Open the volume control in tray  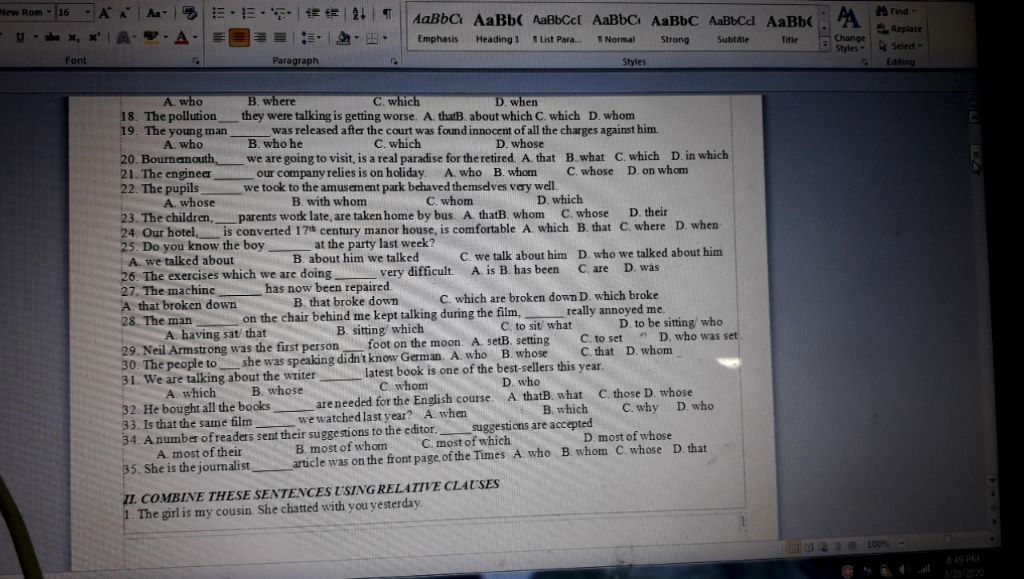click(x=903, y=570)
